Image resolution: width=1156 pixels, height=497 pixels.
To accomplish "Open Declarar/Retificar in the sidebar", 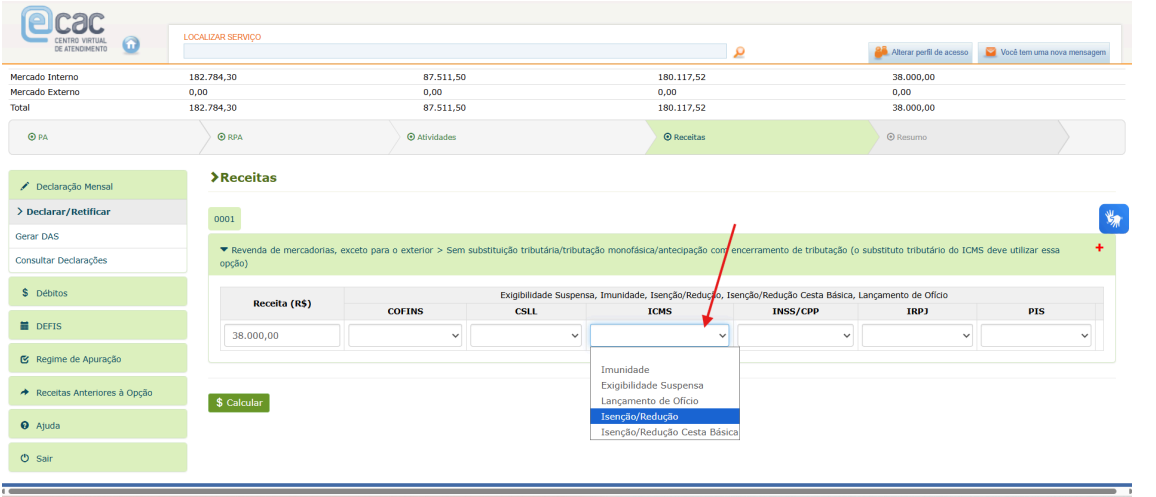I will (97, 212).
